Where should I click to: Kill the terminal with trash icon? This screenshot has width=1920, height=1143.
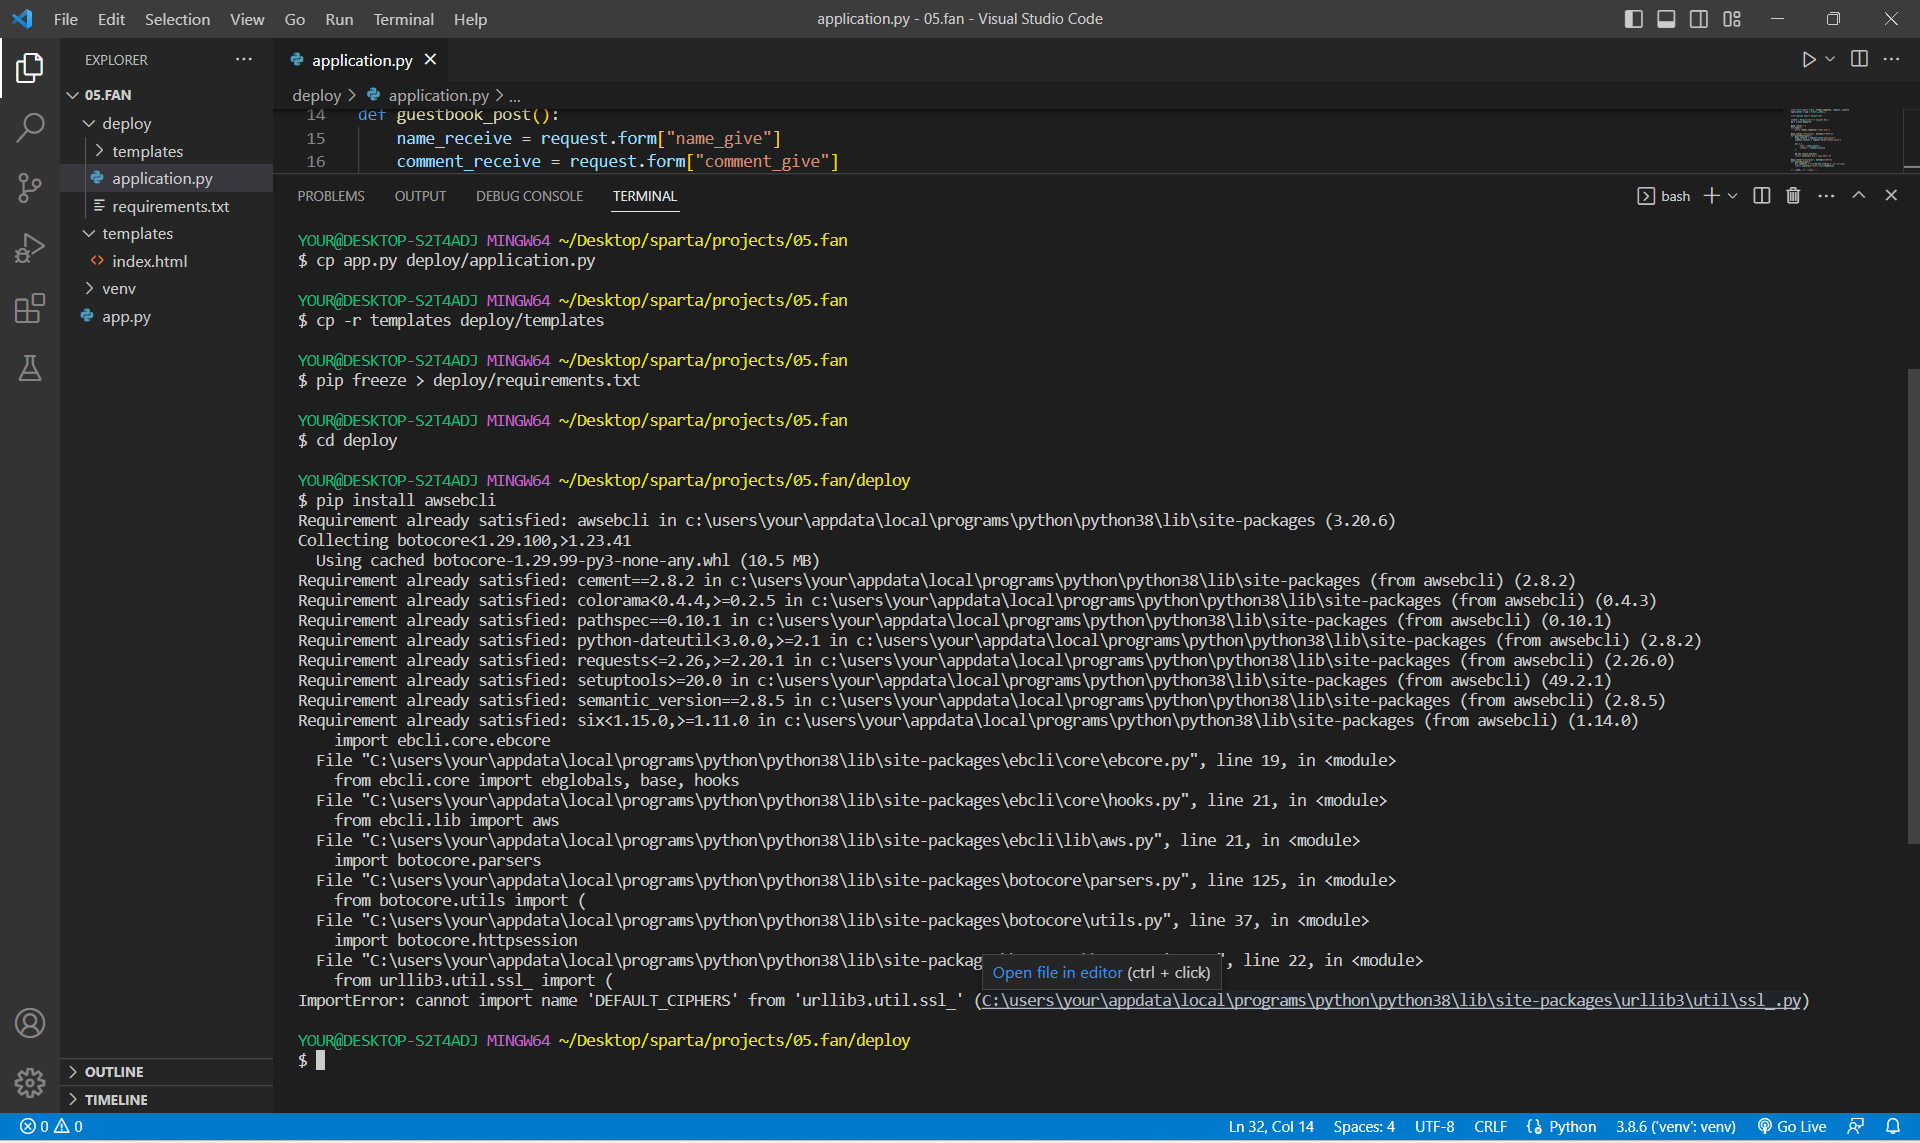[x=1793, y=196]
